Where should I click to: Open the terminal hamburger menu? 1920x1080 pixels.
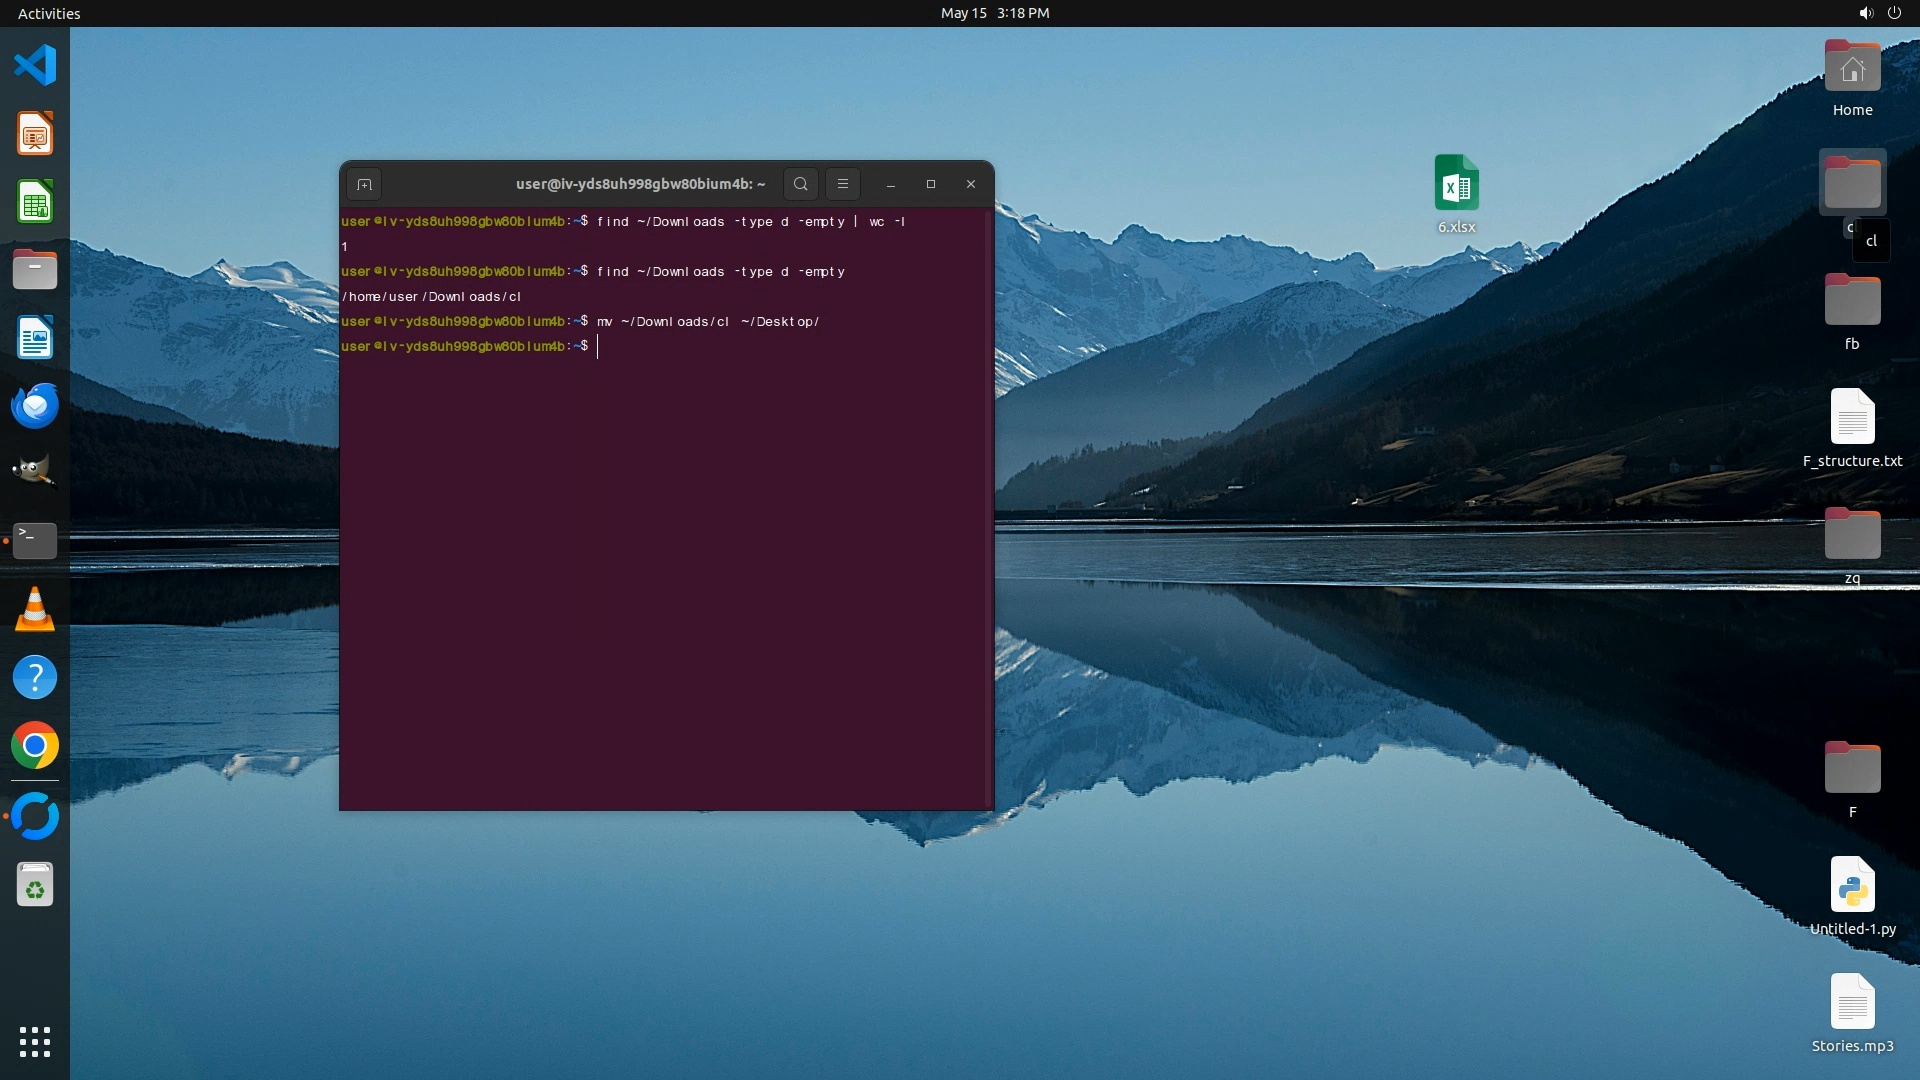click(843, 184)
